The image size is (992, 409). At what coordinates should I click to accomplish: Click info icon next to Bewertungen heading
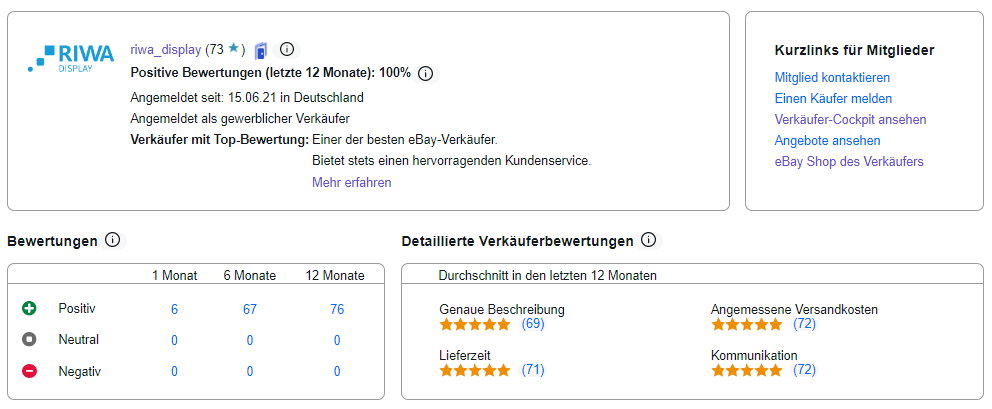coord(113,240)
